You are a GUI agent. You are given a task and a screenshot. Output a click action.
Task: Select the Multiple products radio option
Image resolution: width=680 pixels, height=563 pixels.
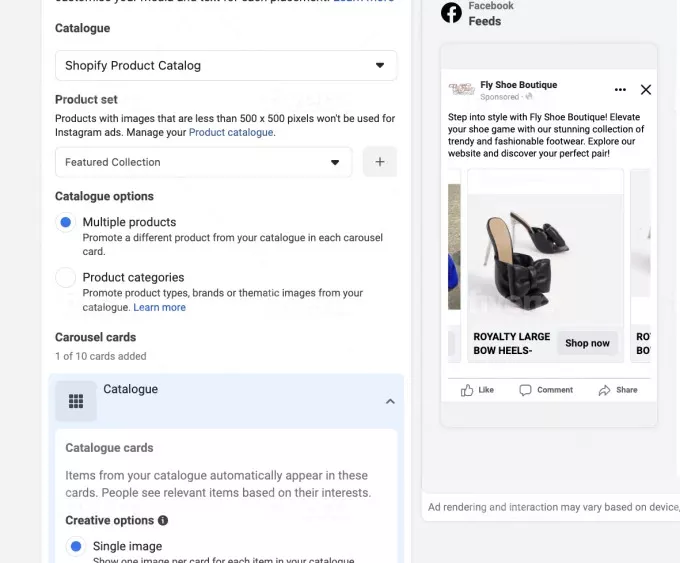pos(65,222)
